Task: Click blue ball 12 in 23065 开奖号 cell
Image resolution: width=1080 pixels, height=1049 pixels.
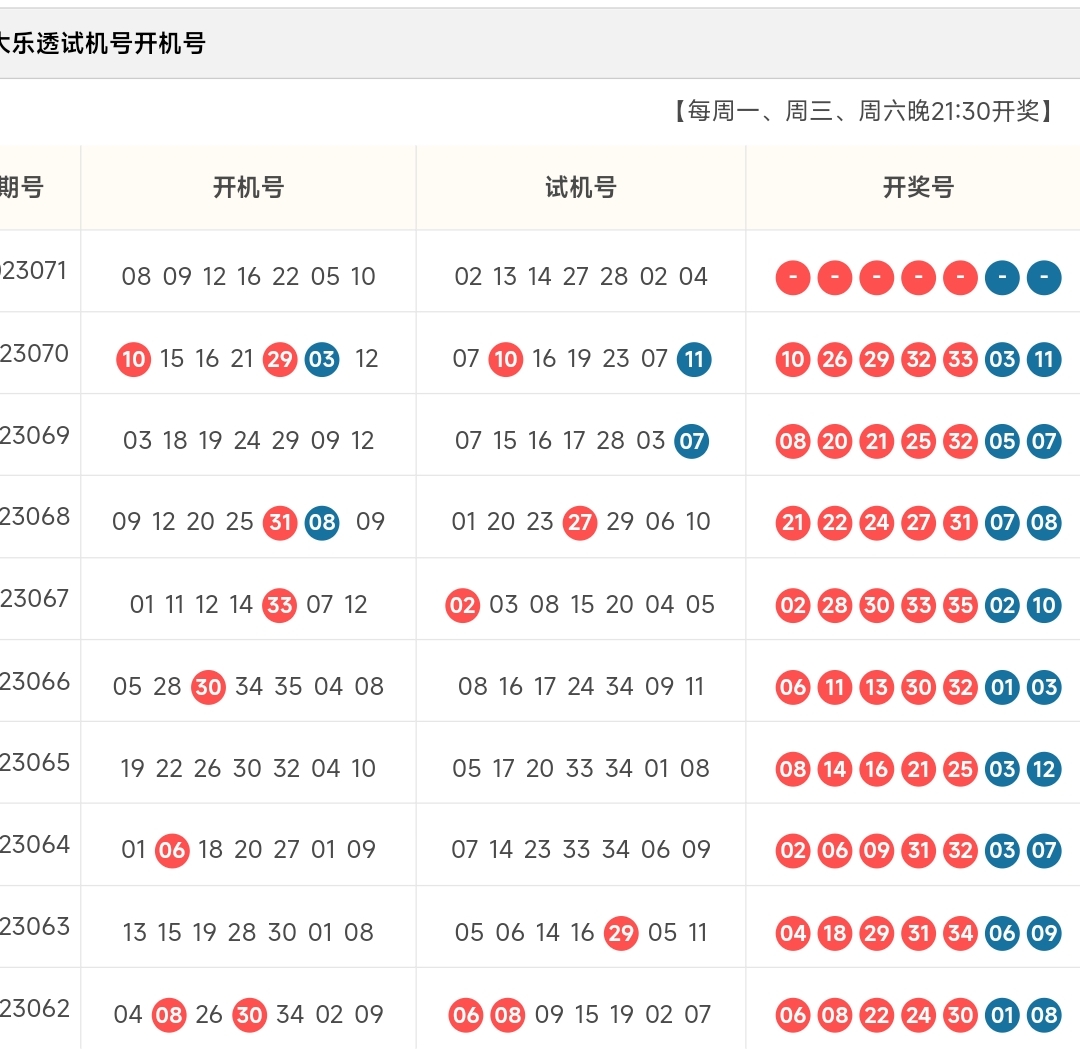Action: point(1044,769)
